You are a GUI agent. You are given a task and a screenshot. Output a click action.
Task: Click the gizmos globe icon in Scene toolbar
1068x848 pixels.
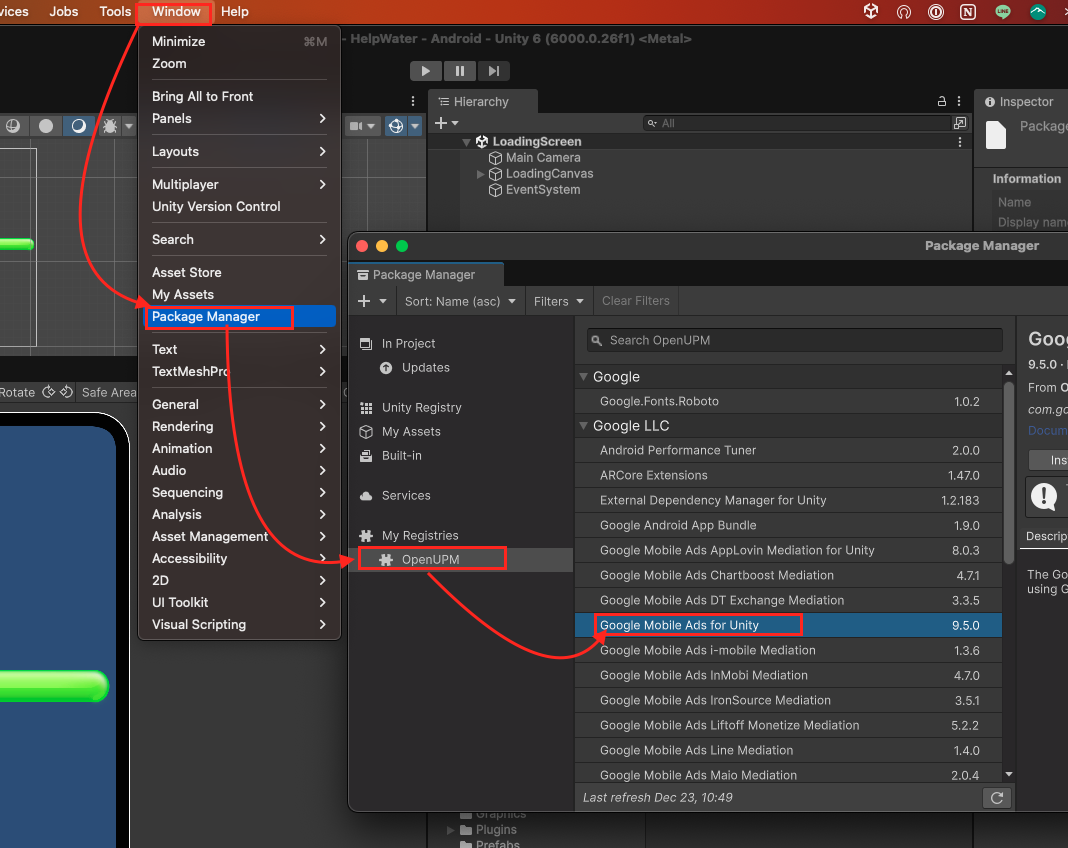396,126
